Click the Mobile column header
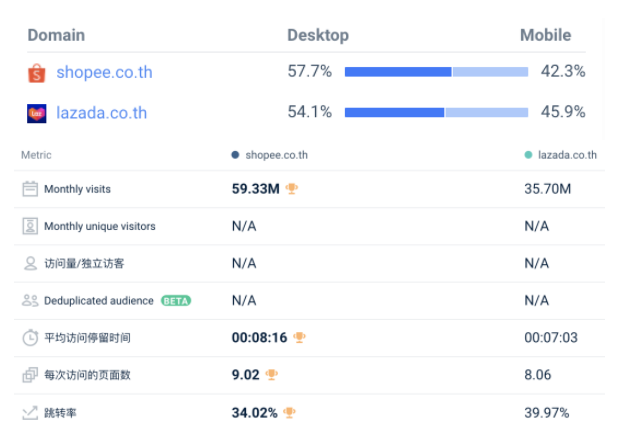Screen dimensions: 628x446 (545, 35)
